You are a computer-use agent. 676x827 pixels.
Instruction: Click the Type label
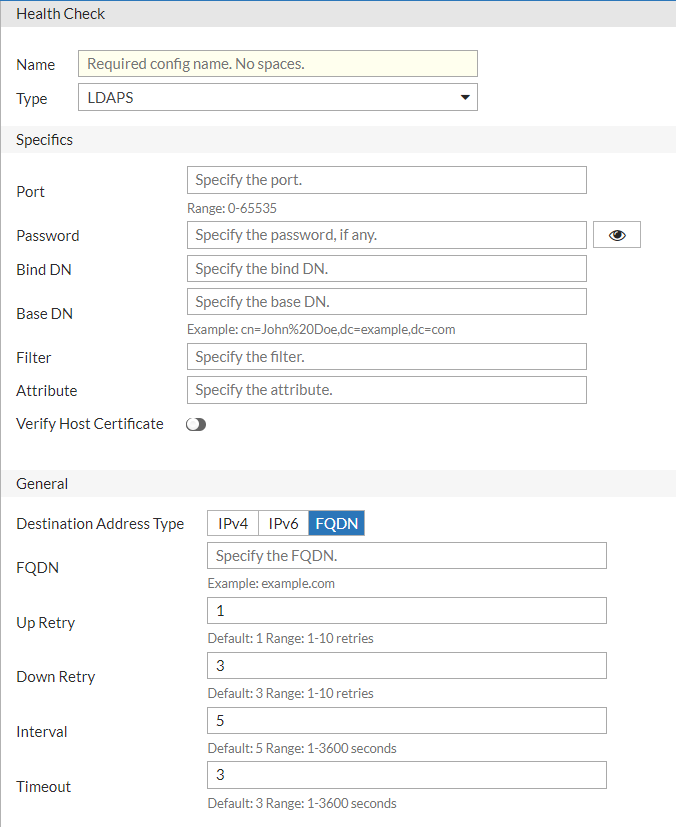coord(32,99)
